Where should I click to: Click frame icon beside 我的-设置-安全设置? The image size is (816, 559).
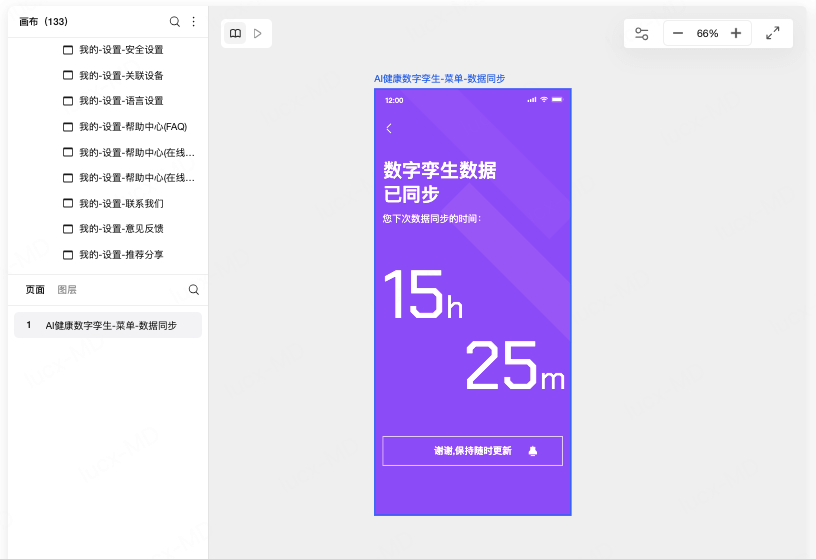click(68, 50)
